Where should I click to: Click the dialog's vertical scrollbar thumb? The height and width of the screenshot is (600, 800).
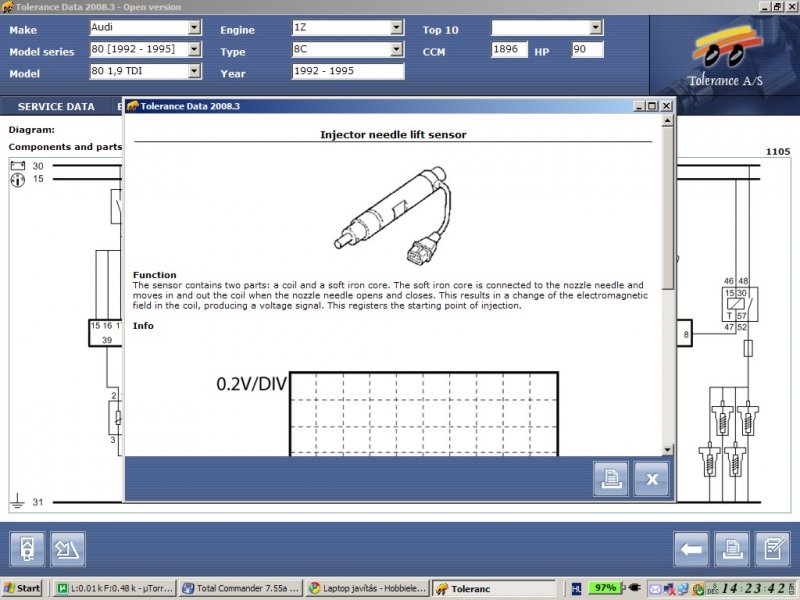(667, 208)
